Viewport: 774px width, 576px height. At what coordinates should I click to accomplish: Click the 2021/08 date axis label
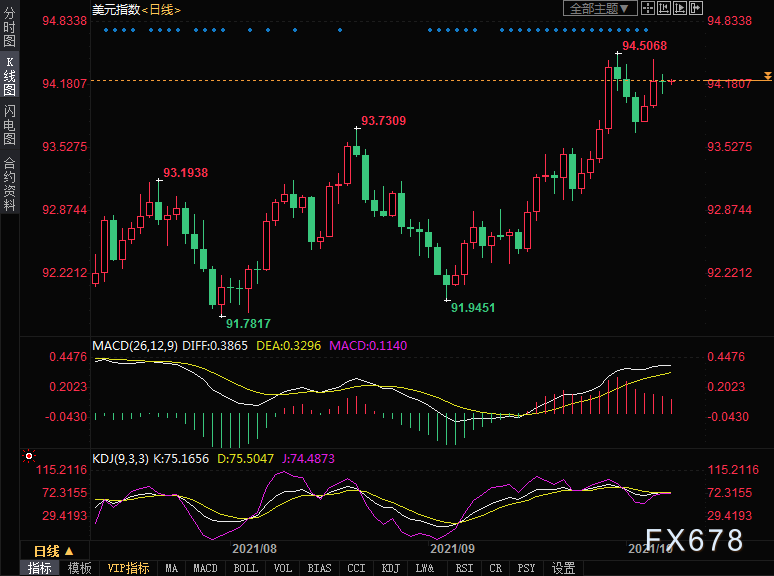254,549
